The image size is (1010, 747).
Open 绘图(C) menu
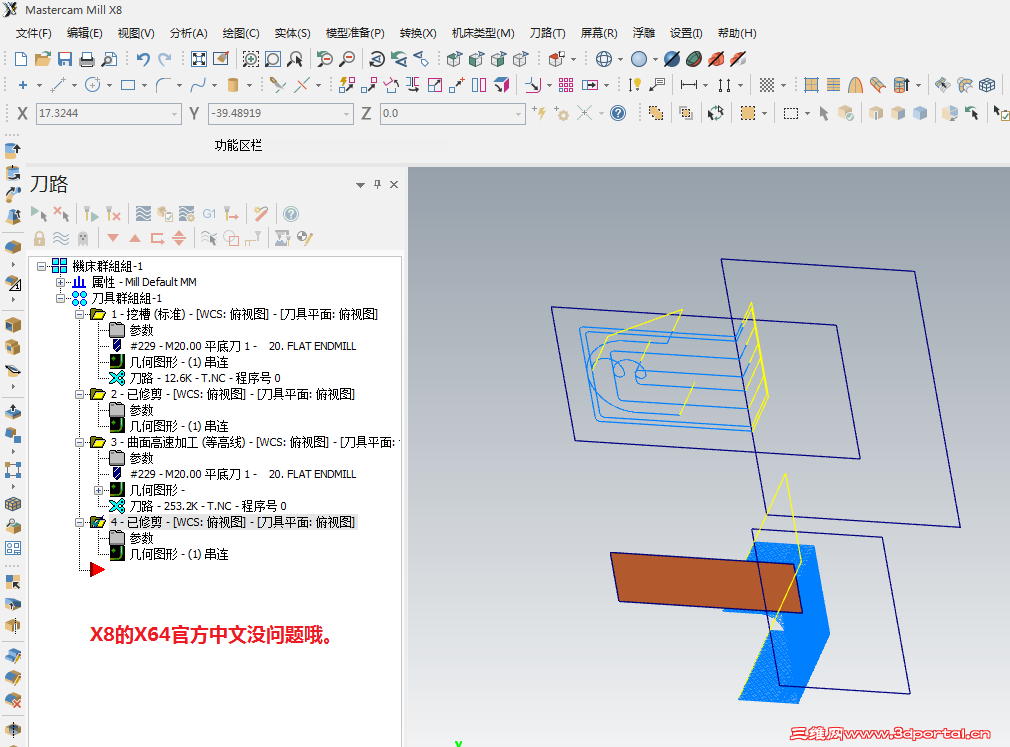(x=241, y=33)
